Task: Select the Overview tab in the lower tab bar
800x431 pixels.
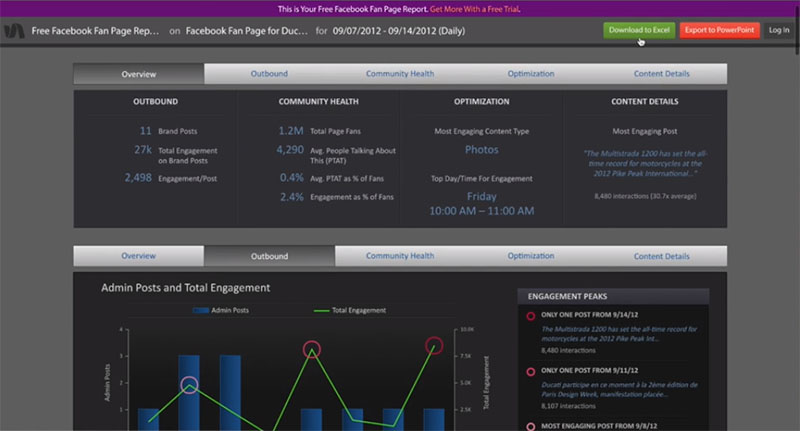Action: tap(138, 256)
